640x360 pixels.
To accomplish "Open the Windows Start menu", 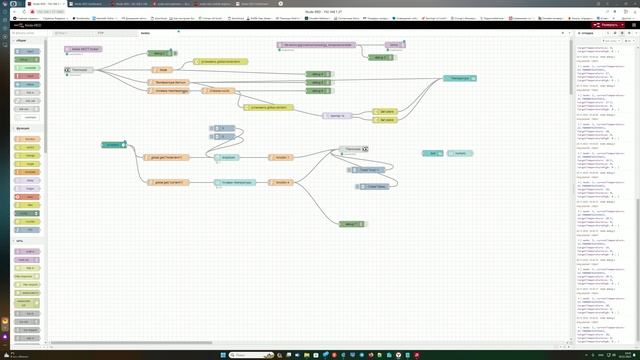I will (223, 355).
